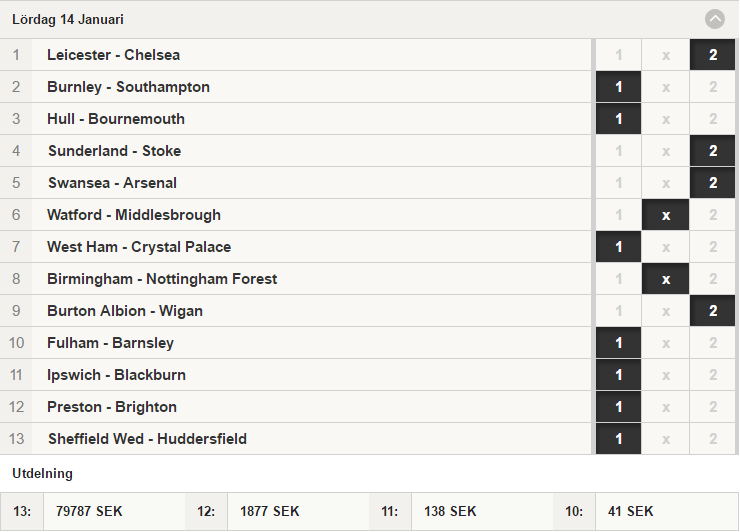740x532 pixels.
Task: Toggle 1 pick for Ipswich - Blackburn
Action: [x=618, y=375]
